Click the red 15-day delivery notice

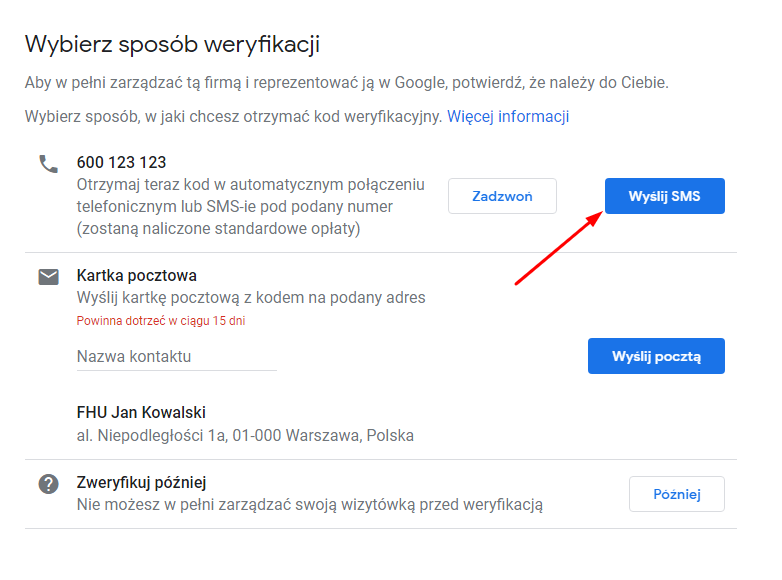click(x=161, y=321)
